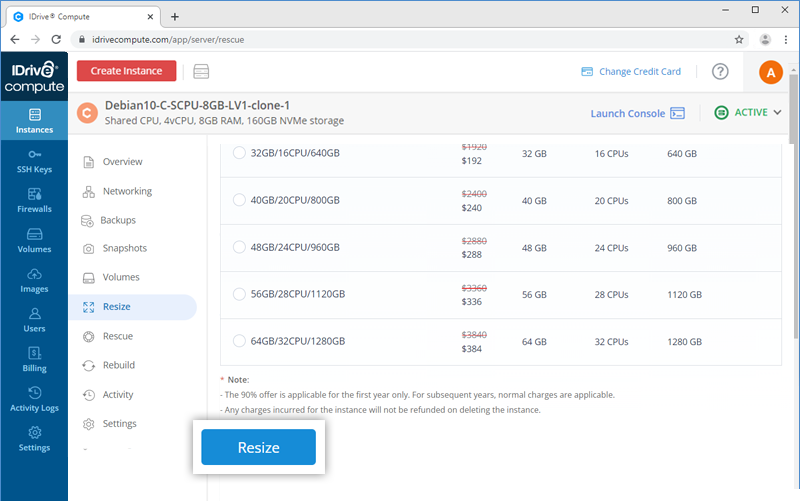800x501 pixels.
Task: Click the green ACTIVE status icon
Action: pyautogui.click(x=721, y=112)
